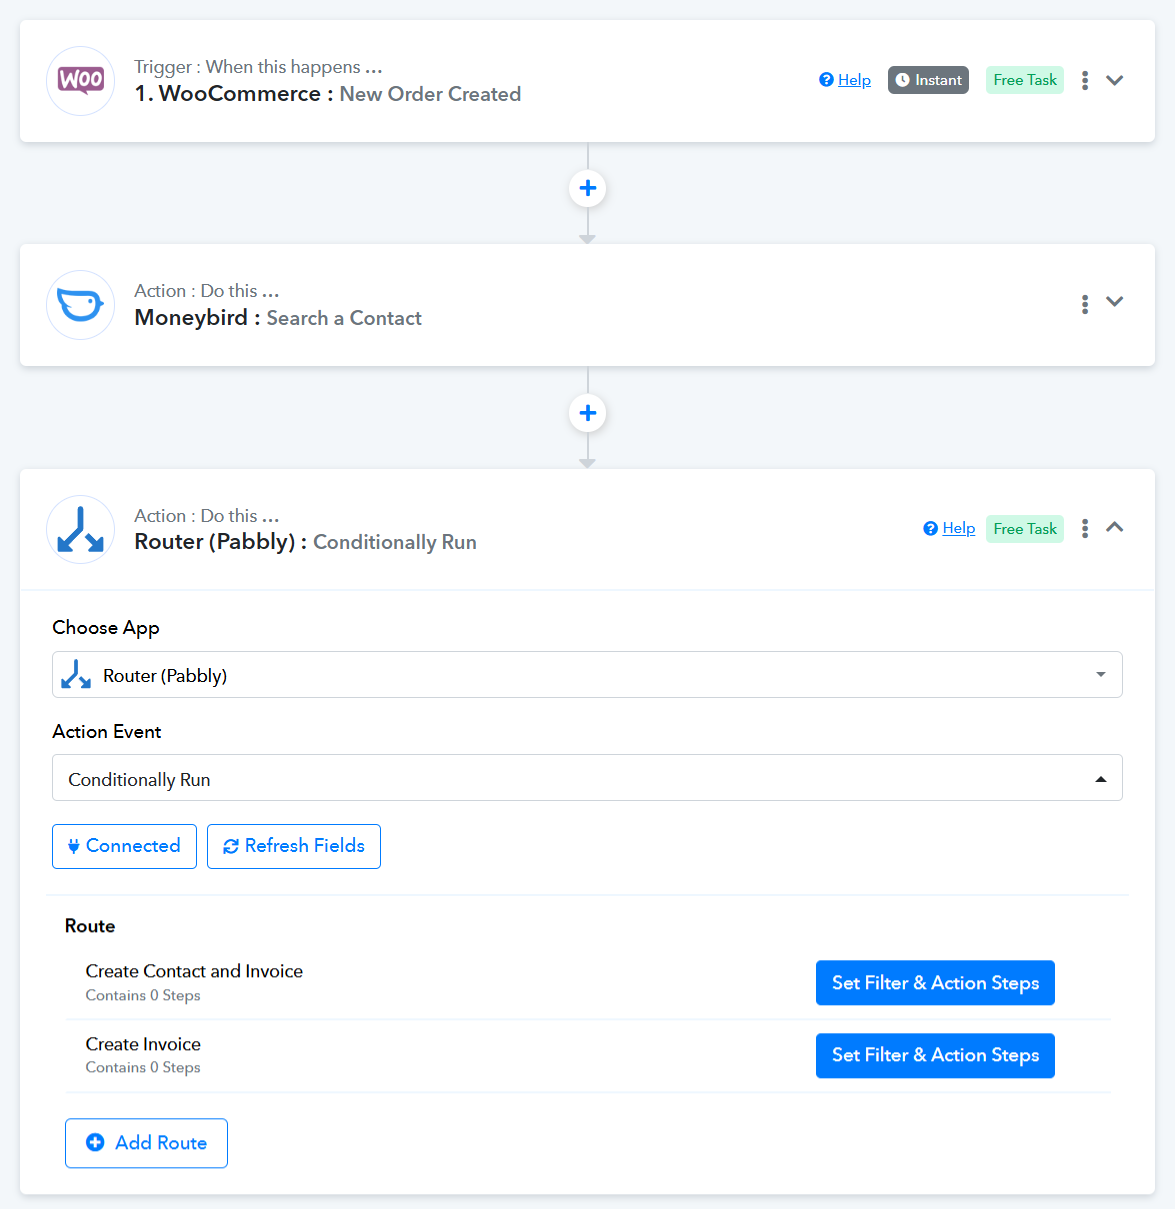Viewport: 1175px width, 1209px height.
Task: Click the Add Route button
Action: coord(146,1143)
